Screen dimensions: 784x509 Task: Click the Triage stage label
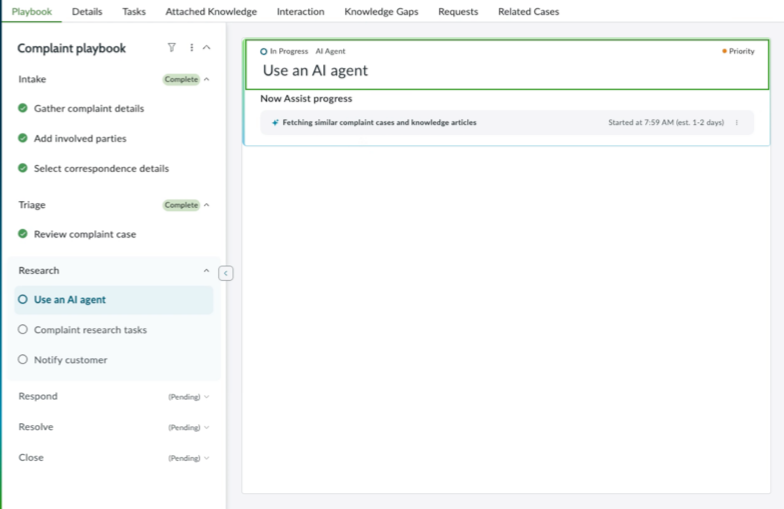tap(32, 205)
